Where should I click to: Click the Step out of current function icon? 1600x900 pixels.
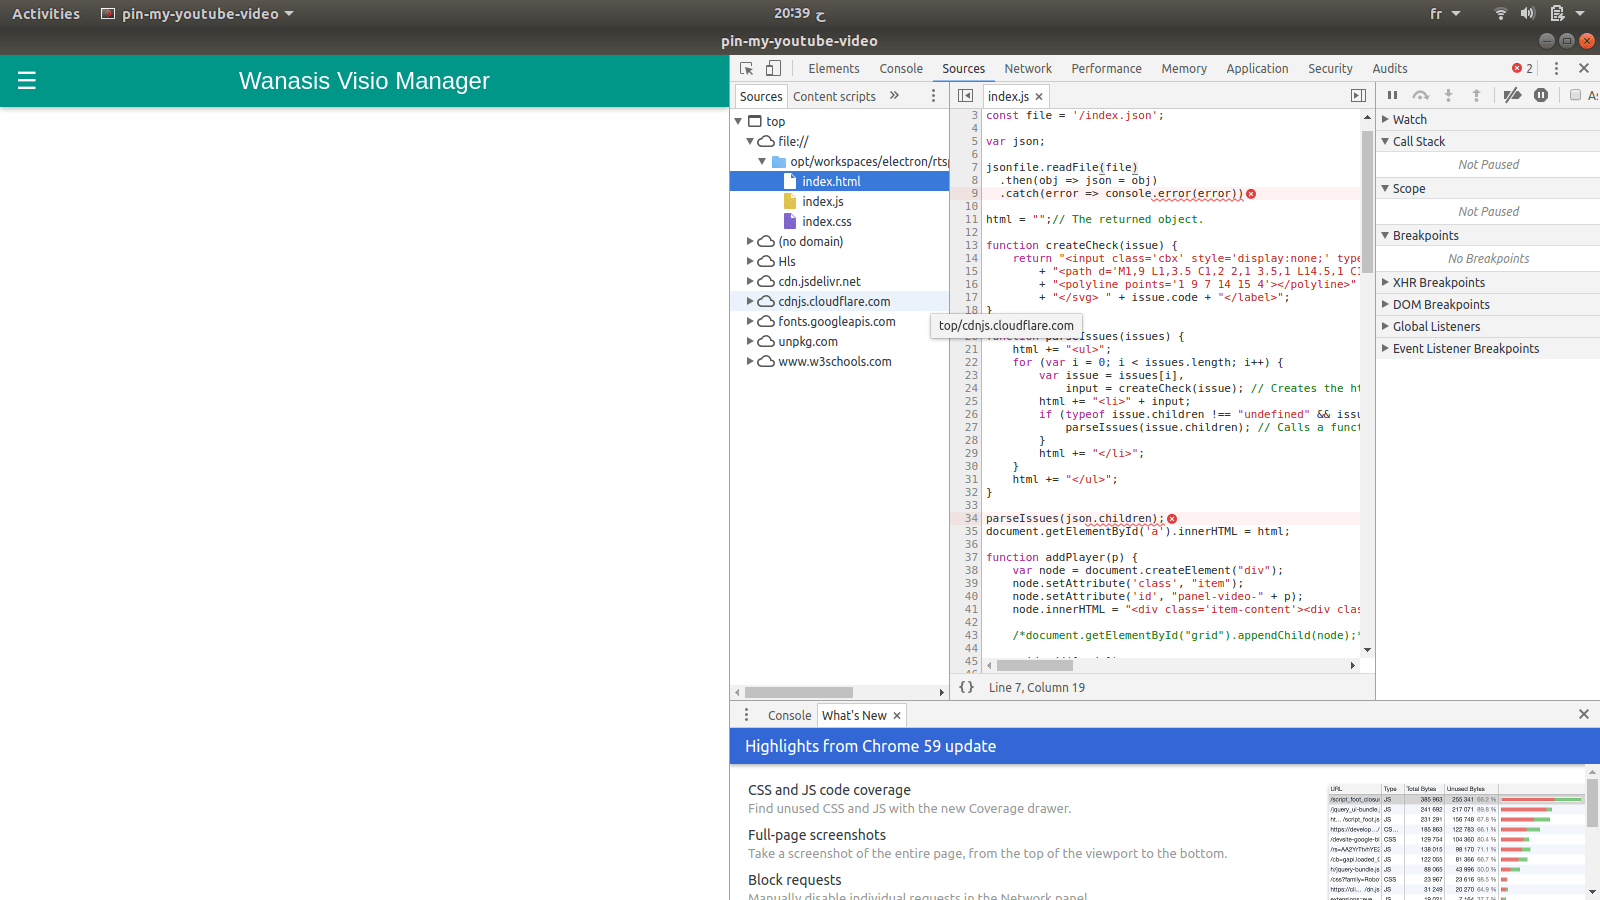point(1477,95)
